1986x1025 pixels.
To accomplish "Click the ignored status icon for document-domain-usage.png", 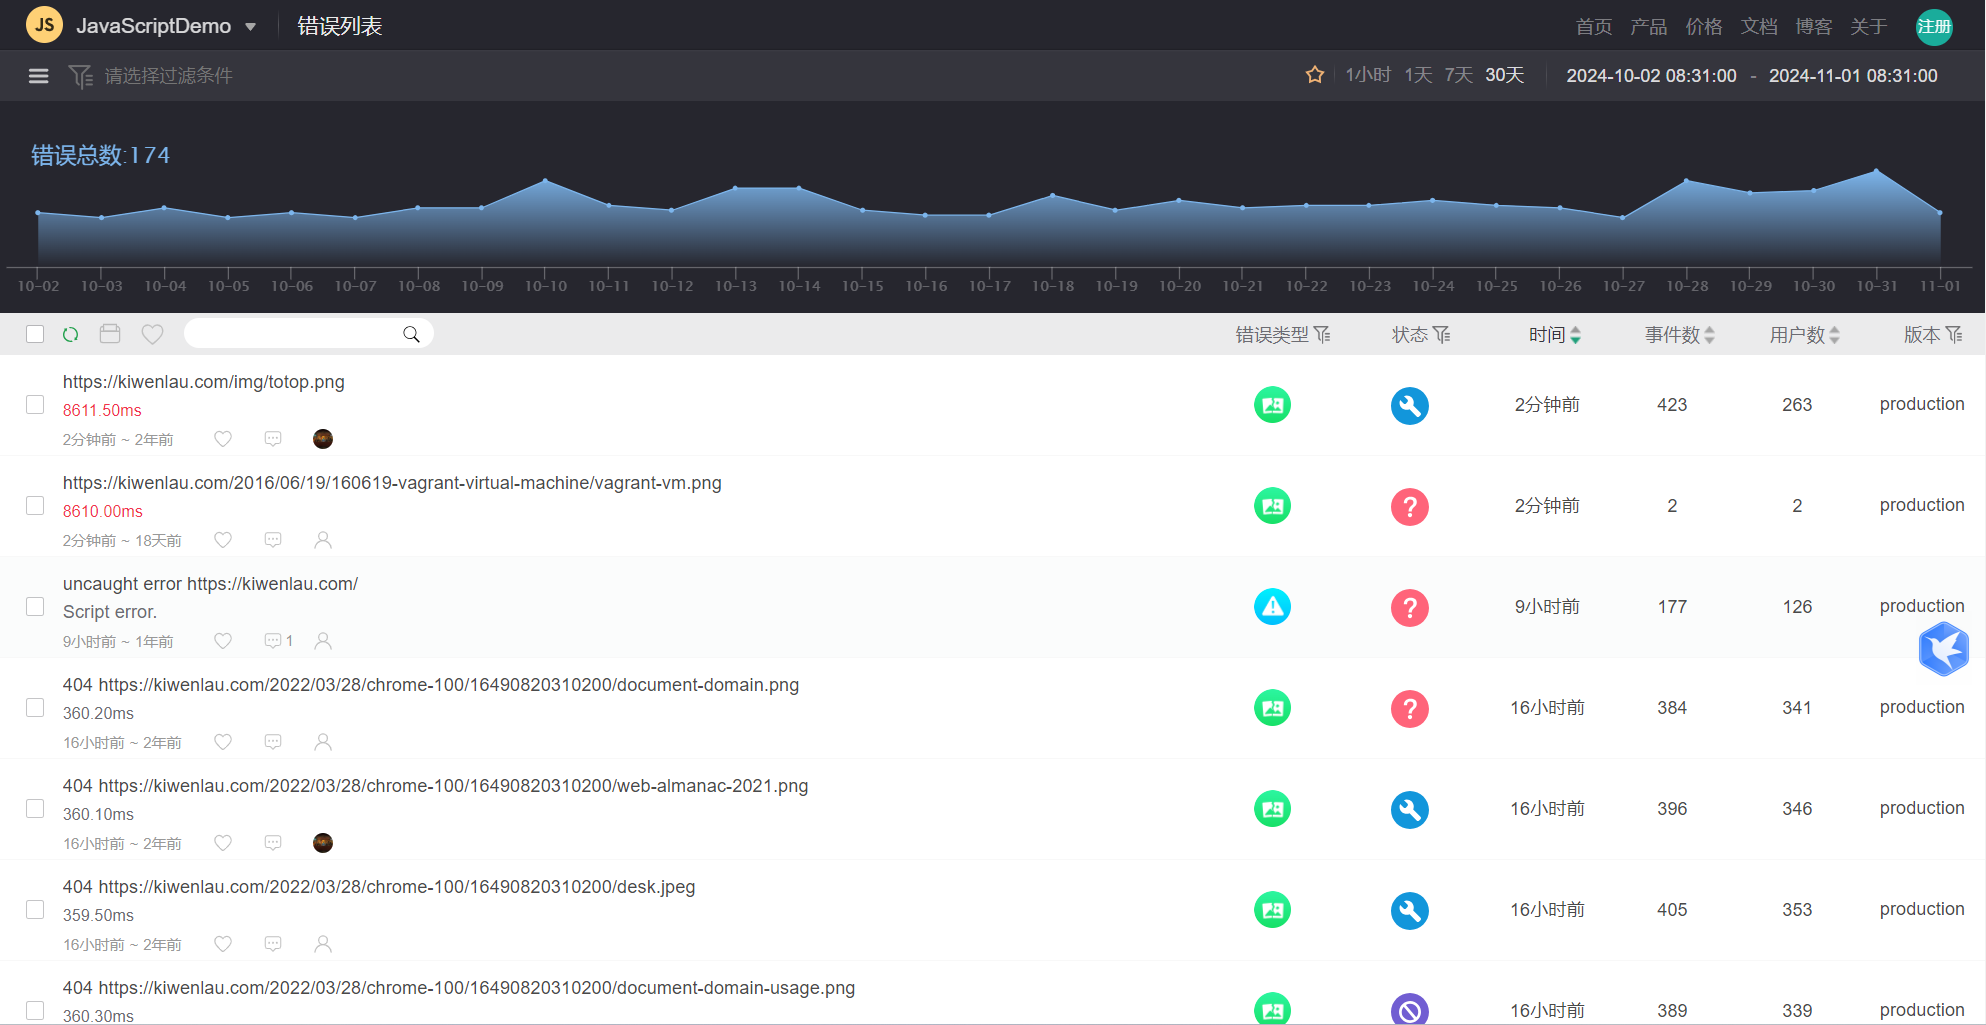I will 1409,1009.
